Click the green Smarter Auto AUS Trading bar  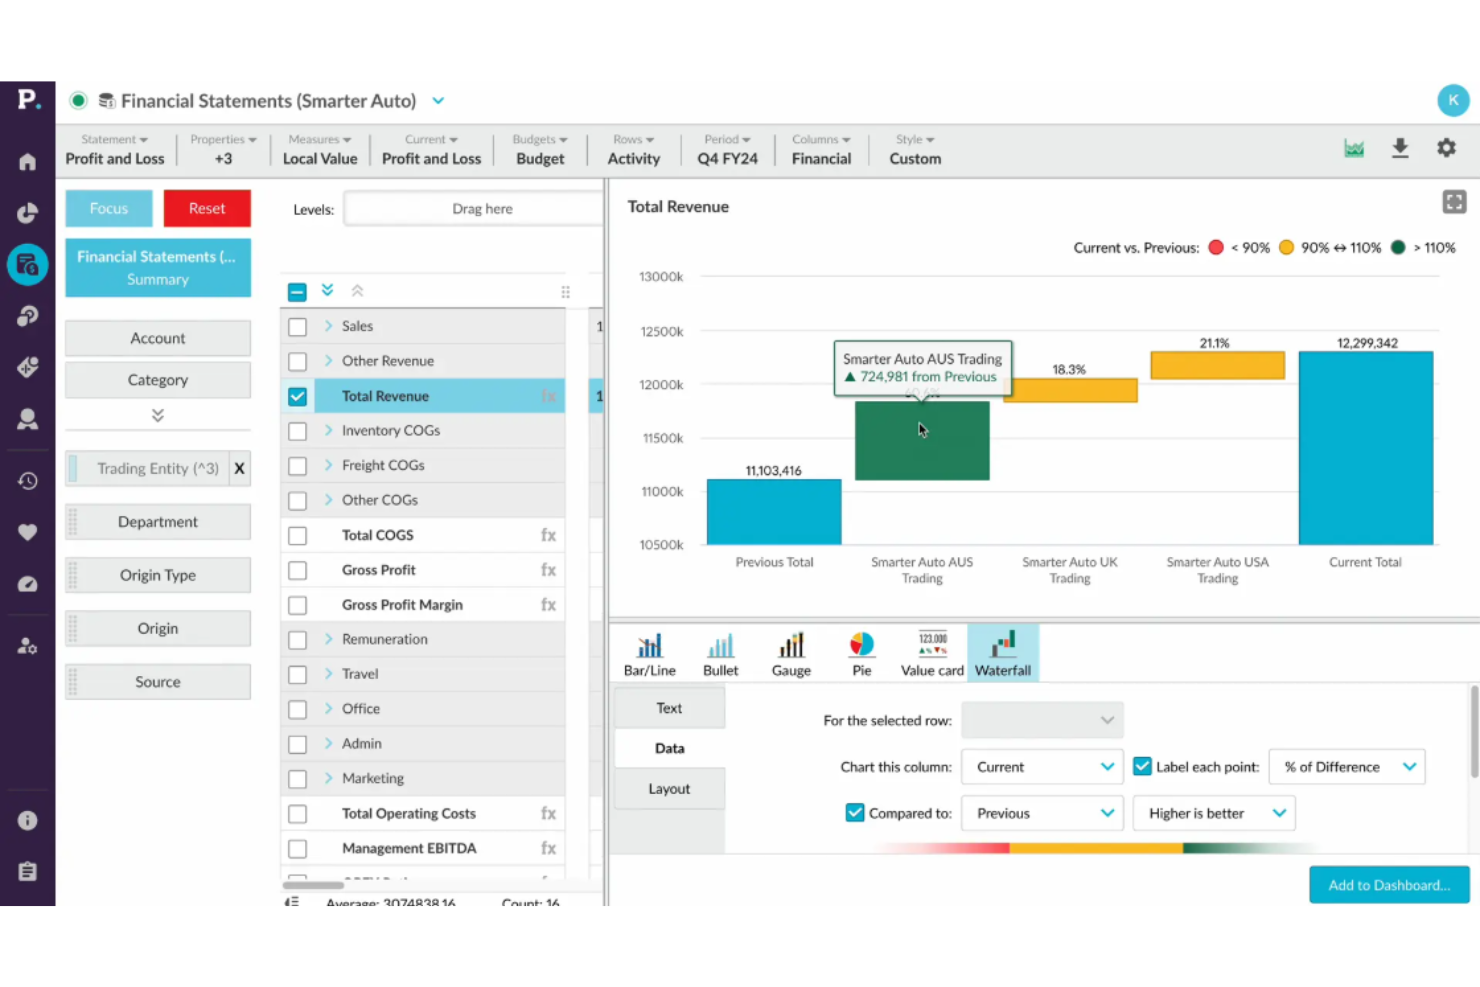(x=922, y=441)
